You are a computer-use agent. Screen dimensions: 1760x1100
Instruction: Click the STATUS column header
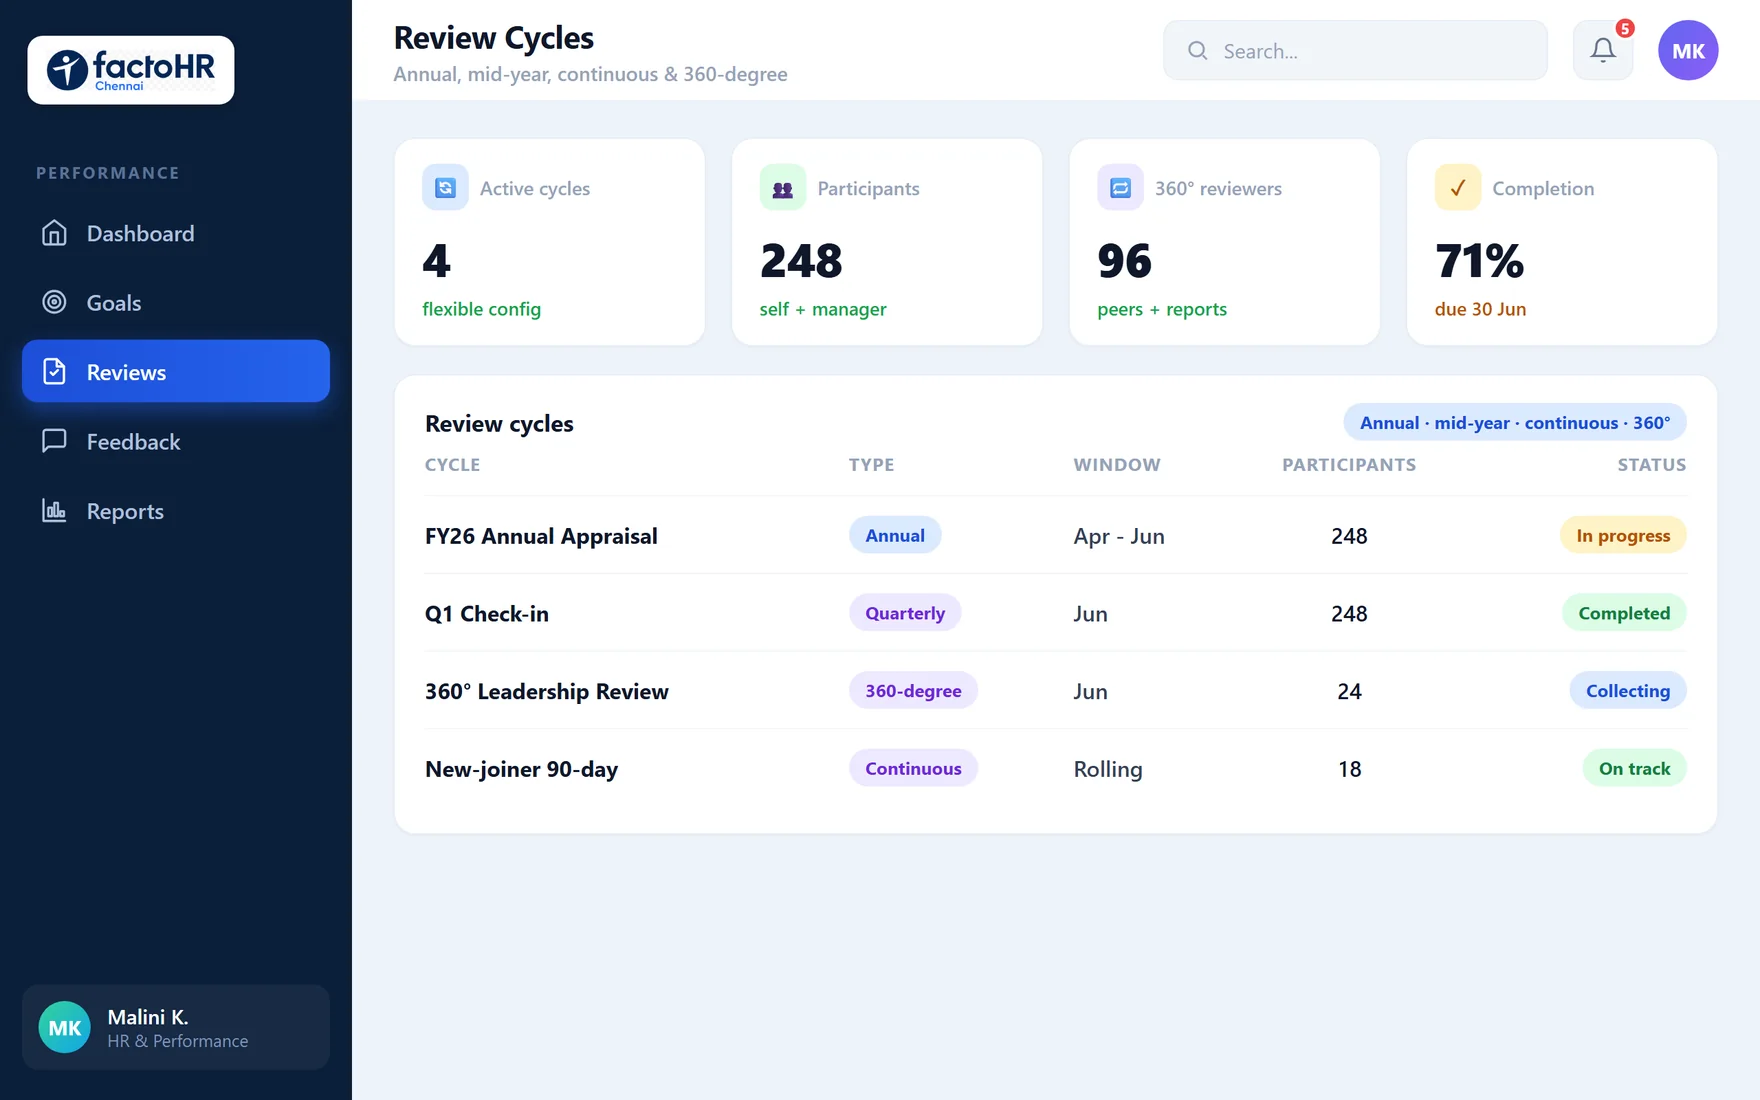click(x=1652, y=464)
